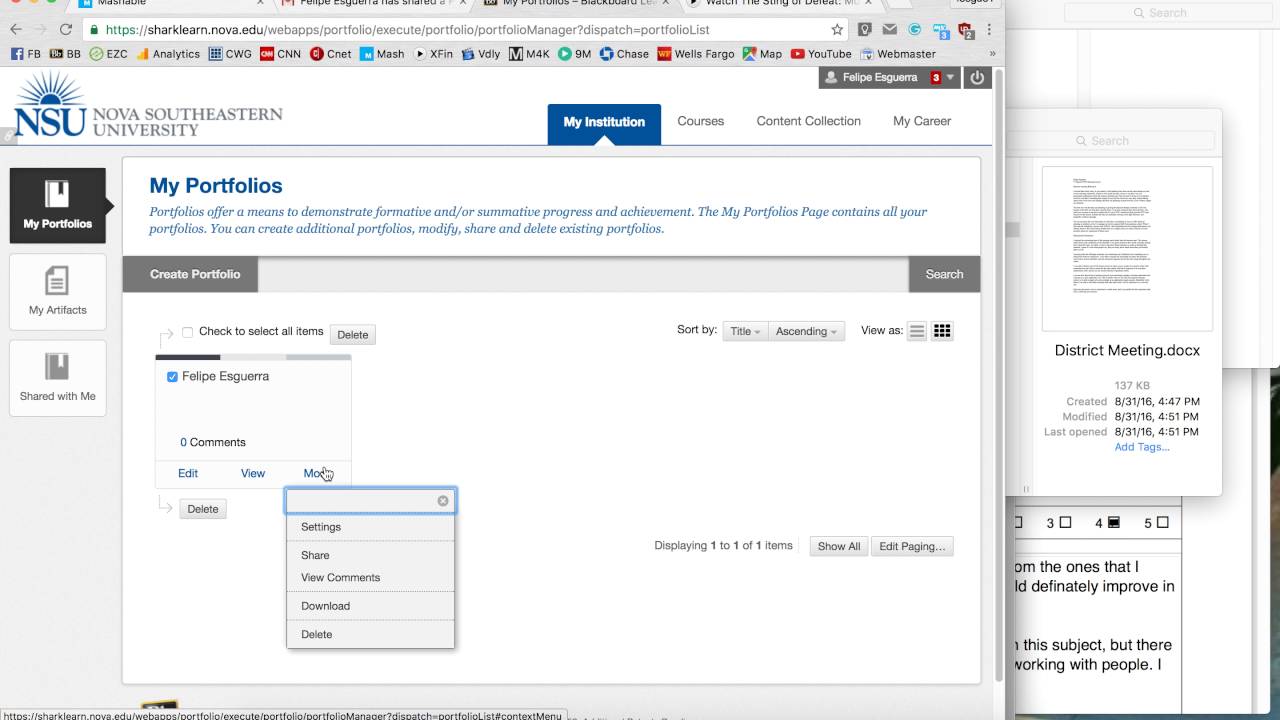The height and width of the screenshot is (720, 1280).
Task: Open the Cnet bookmark
Action: (331, 54)
